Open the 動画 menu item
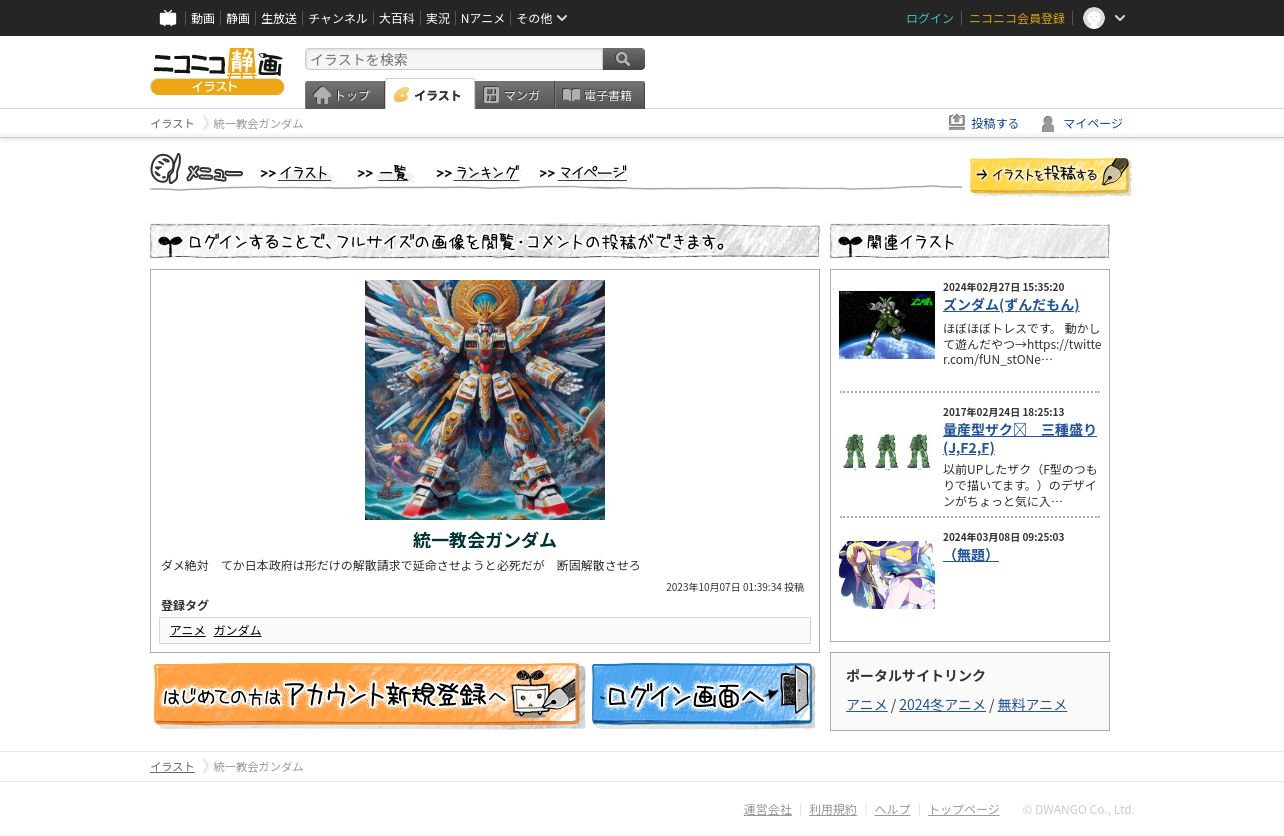This screenshot has height=836, width=1284. point(203,18)
